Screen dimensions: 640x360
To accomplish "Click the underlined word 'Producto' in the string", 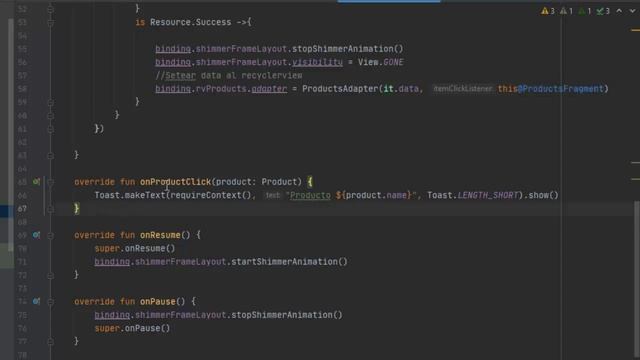I will [310, 195].
